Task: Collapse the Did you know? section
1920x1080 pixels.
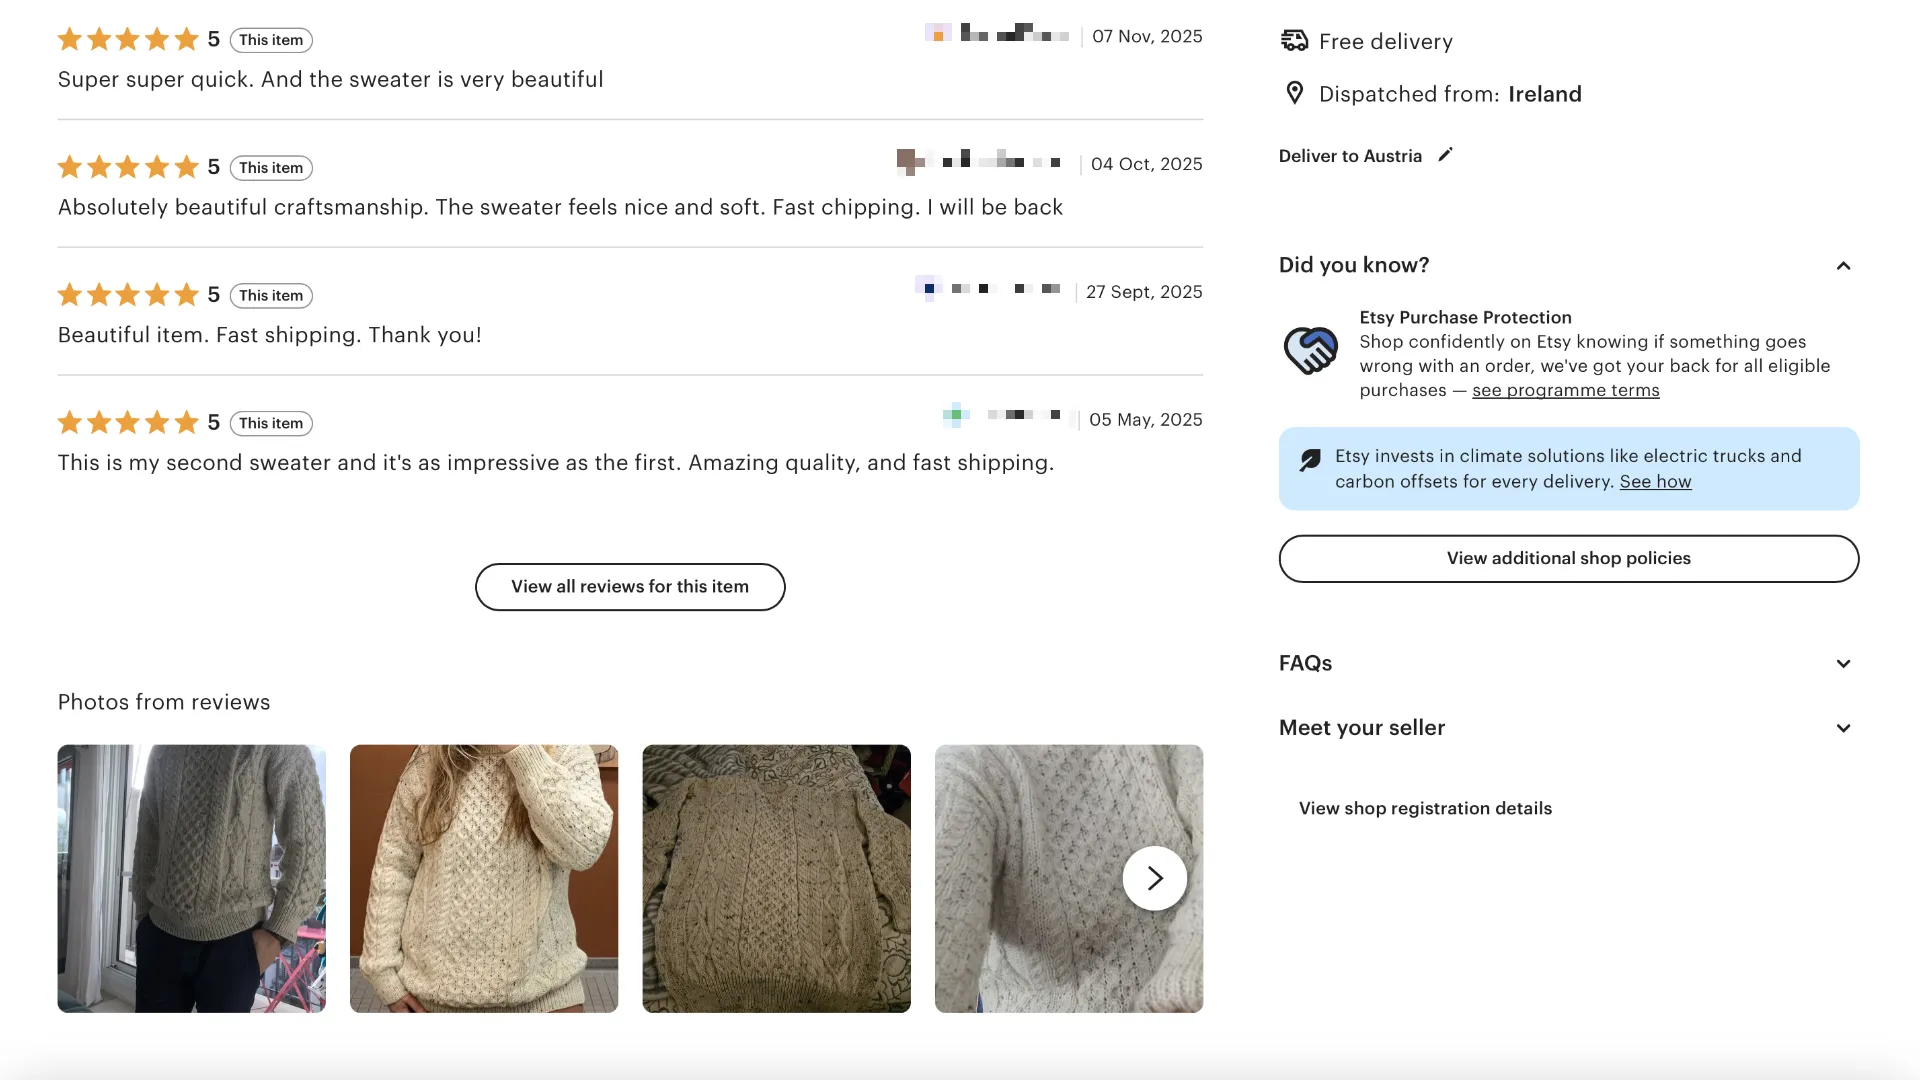Action: (1843, 265)
